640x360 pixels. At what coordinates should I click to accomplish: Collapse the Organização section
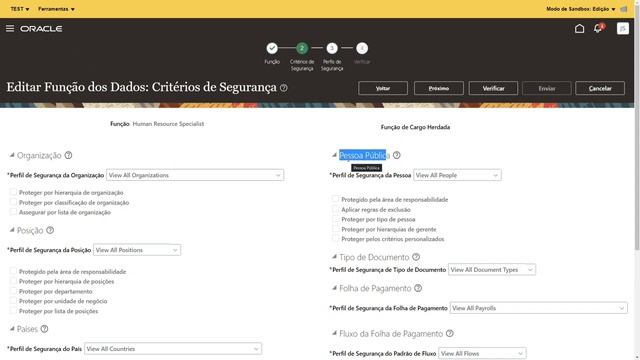(x=12, y=155)
